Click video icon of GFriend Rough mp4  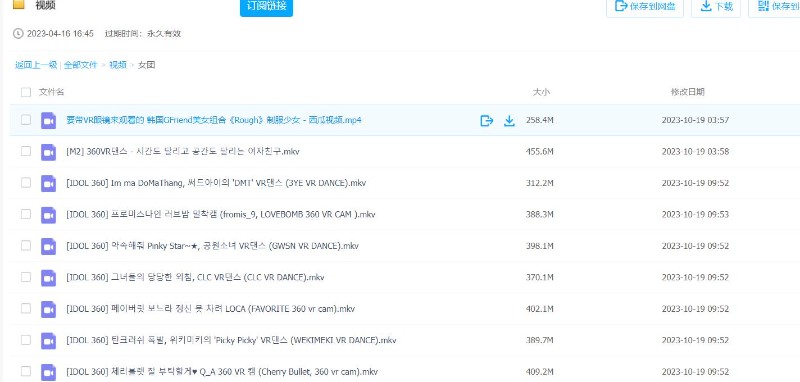48,120
